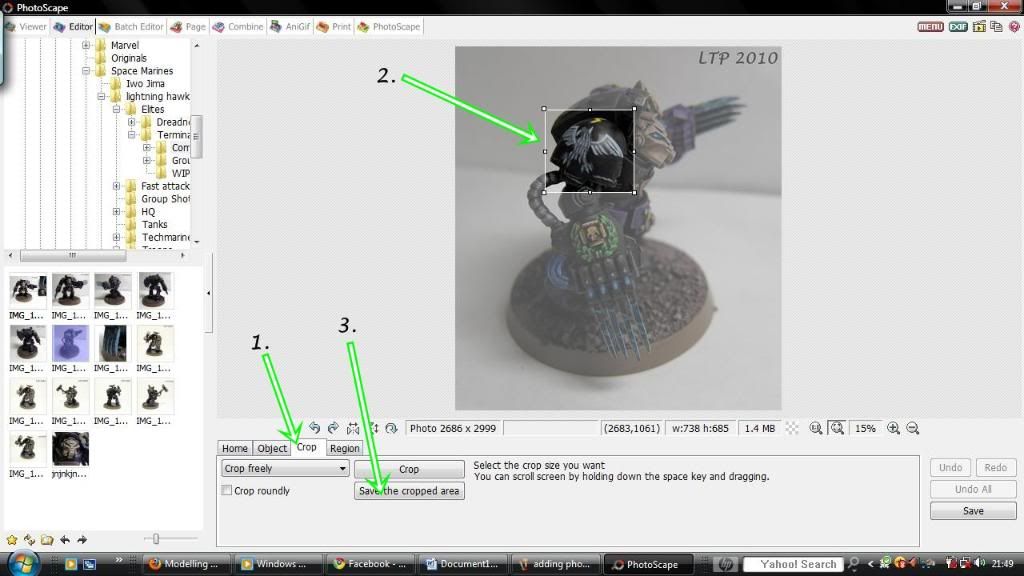
Task: Click the folder tree horizontal scrollbar
Action: [x=72, y=255]
